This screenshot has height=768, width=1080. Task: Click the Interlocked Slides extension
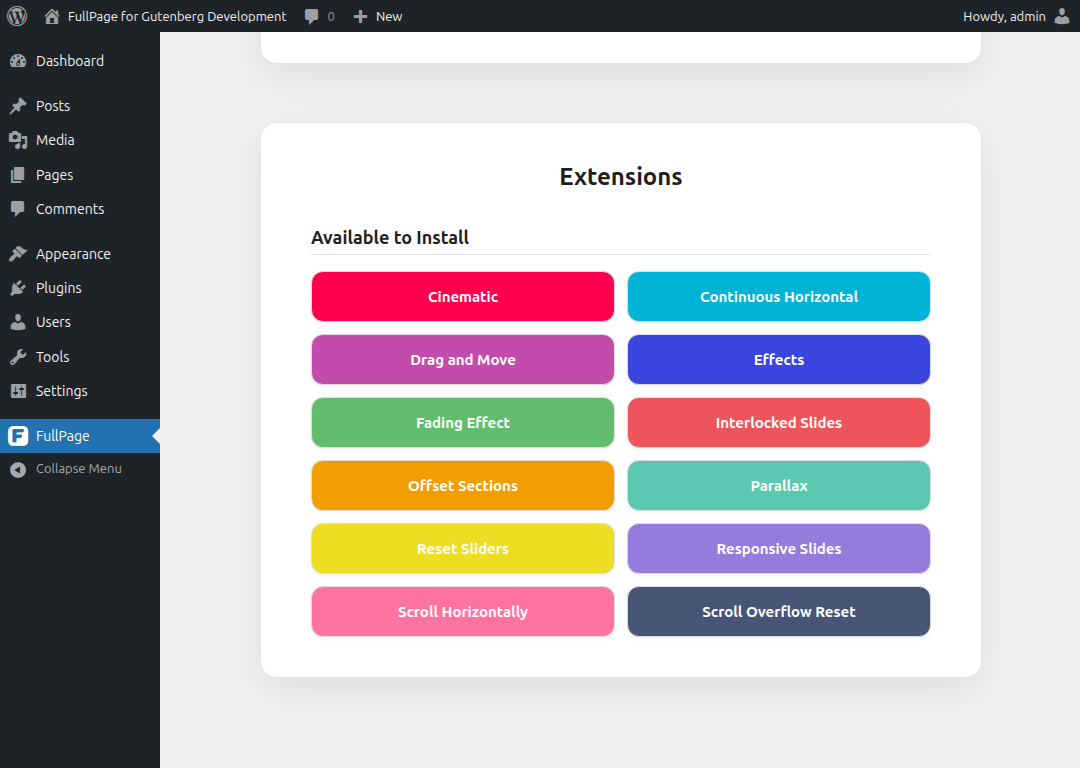(779, 422)
